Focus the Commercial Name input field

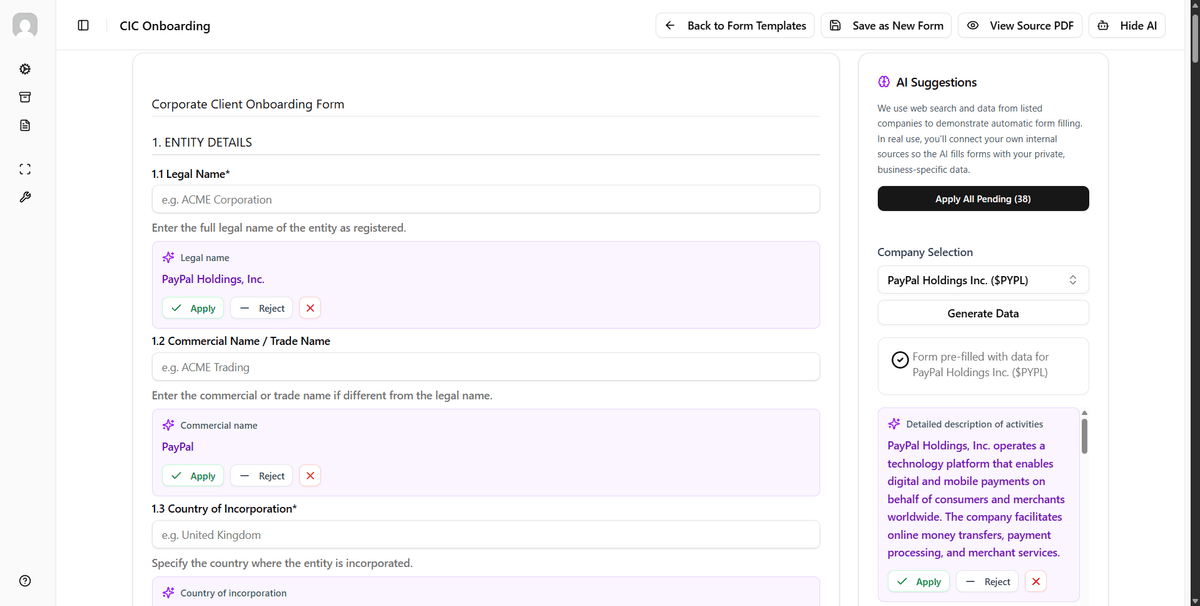(486, 367)
